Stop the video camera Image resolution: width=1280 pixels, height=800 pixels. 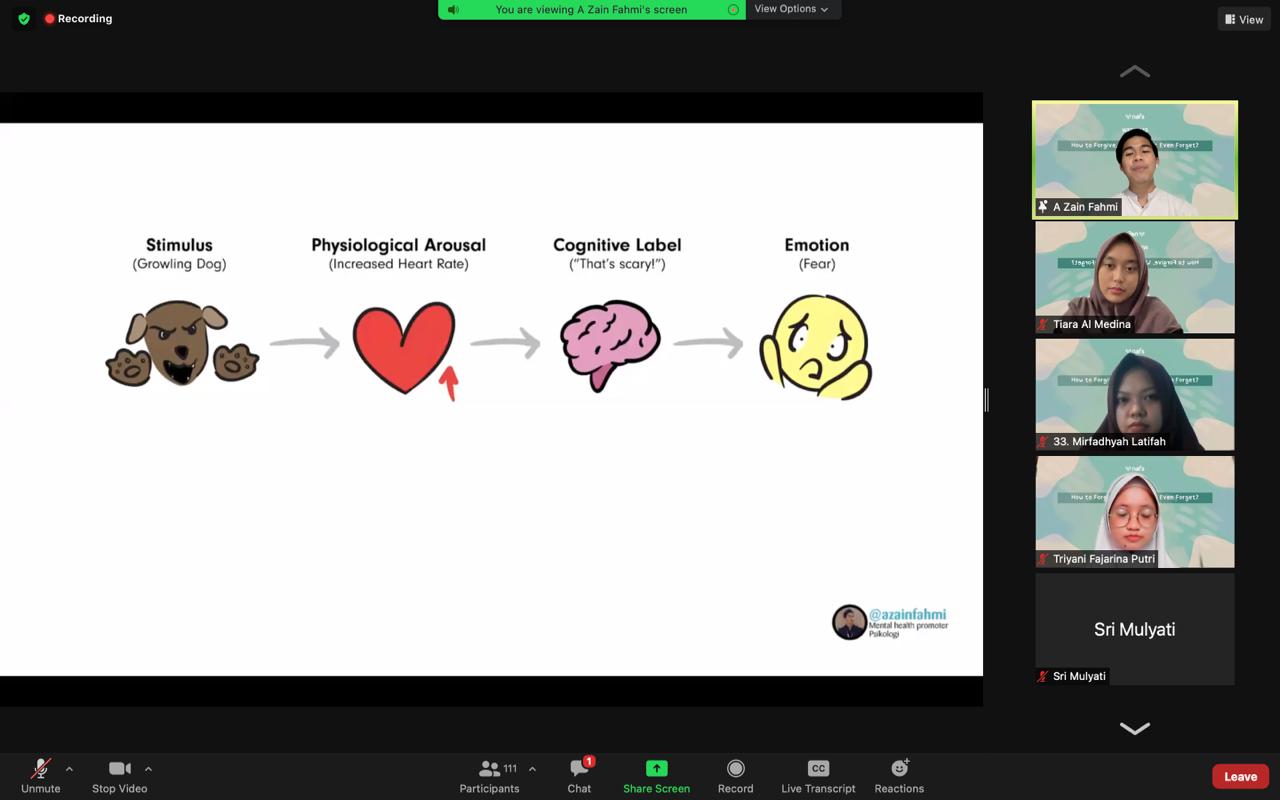[119, 768]
